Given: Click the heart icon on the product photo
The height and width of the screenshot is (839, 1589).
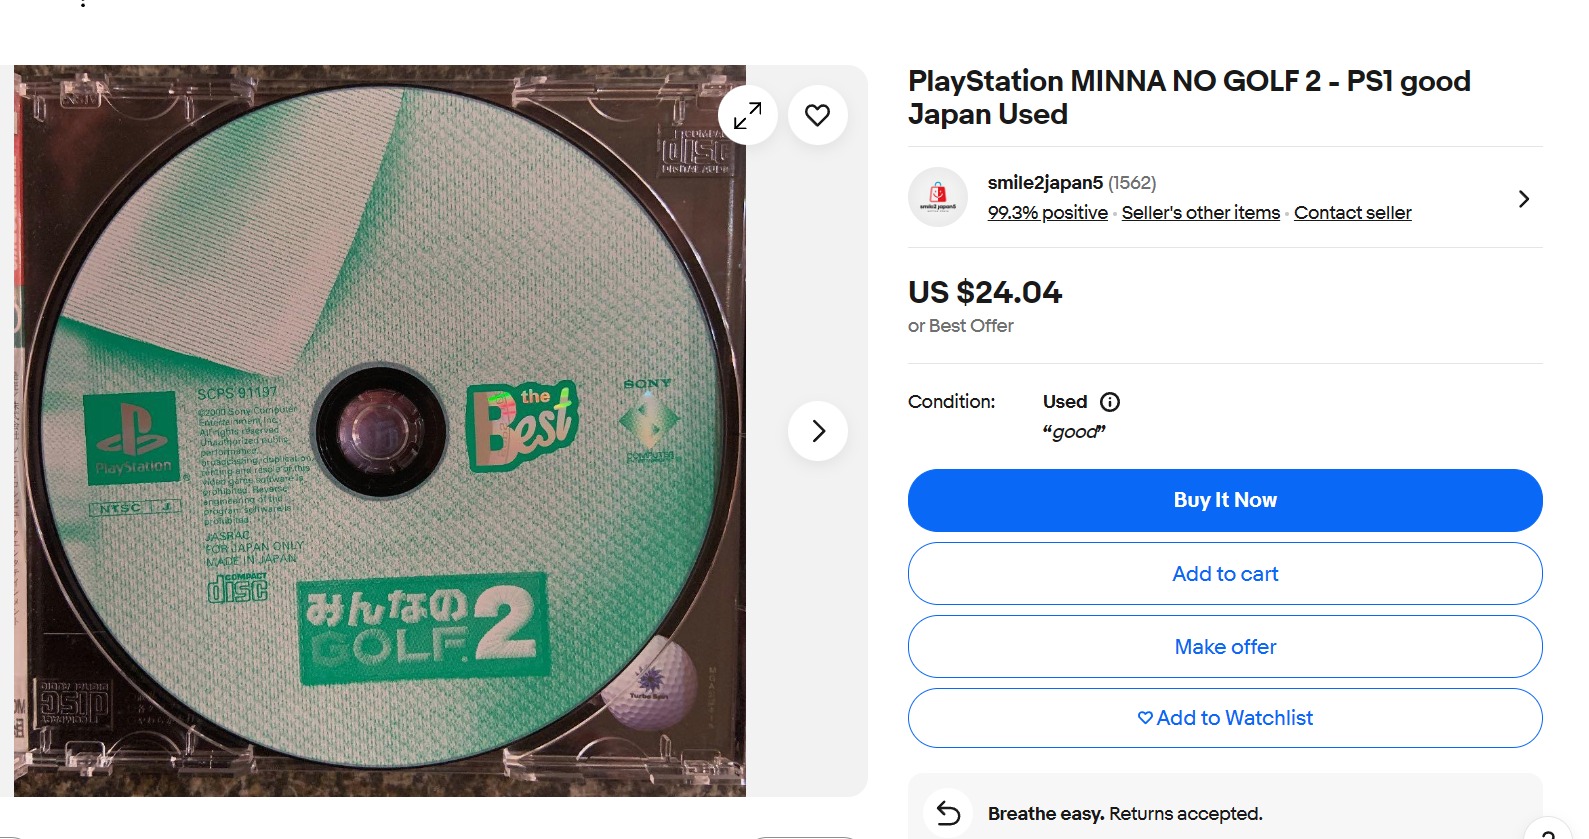Looking at the screenshot, I should (817, 115).
